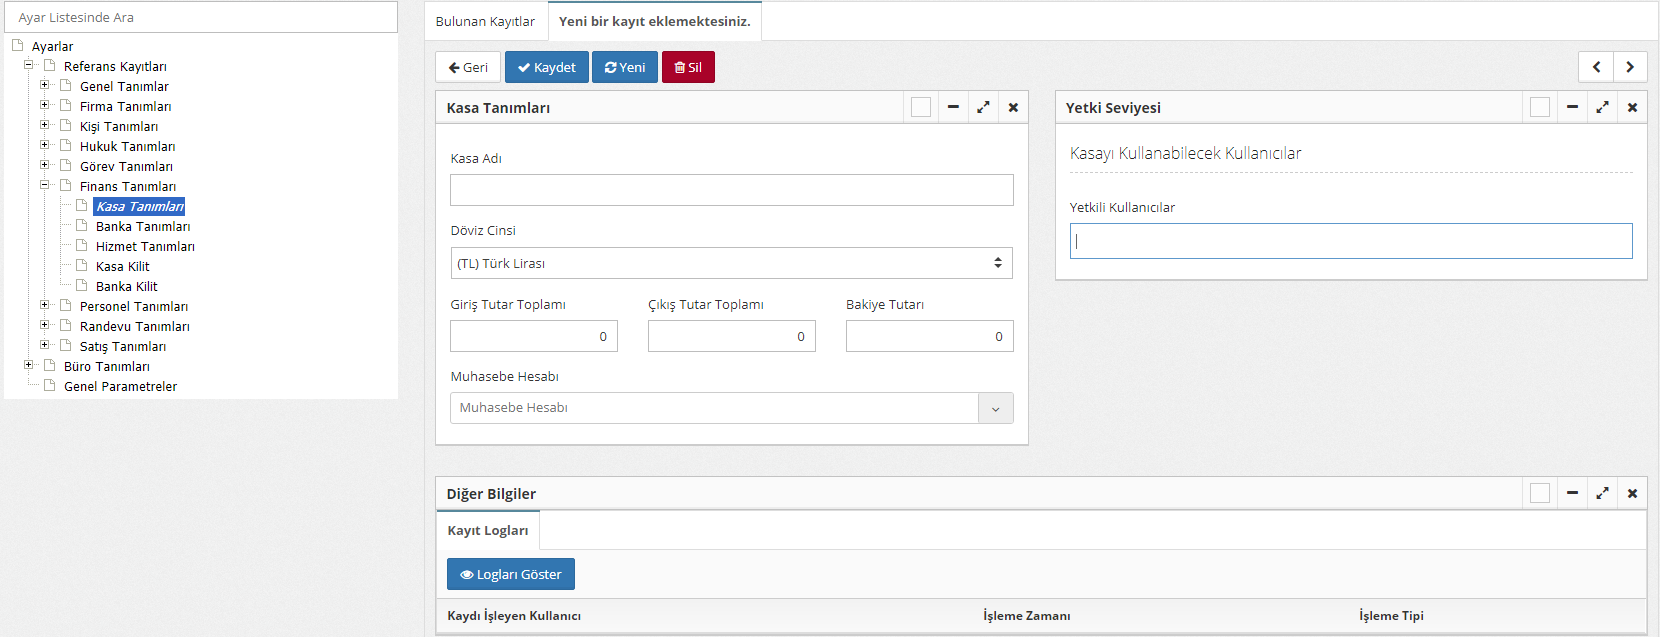Switch to Bulunan Kayıtlar tab
Screen dimensions: 1660x637
tap(485, 21)
